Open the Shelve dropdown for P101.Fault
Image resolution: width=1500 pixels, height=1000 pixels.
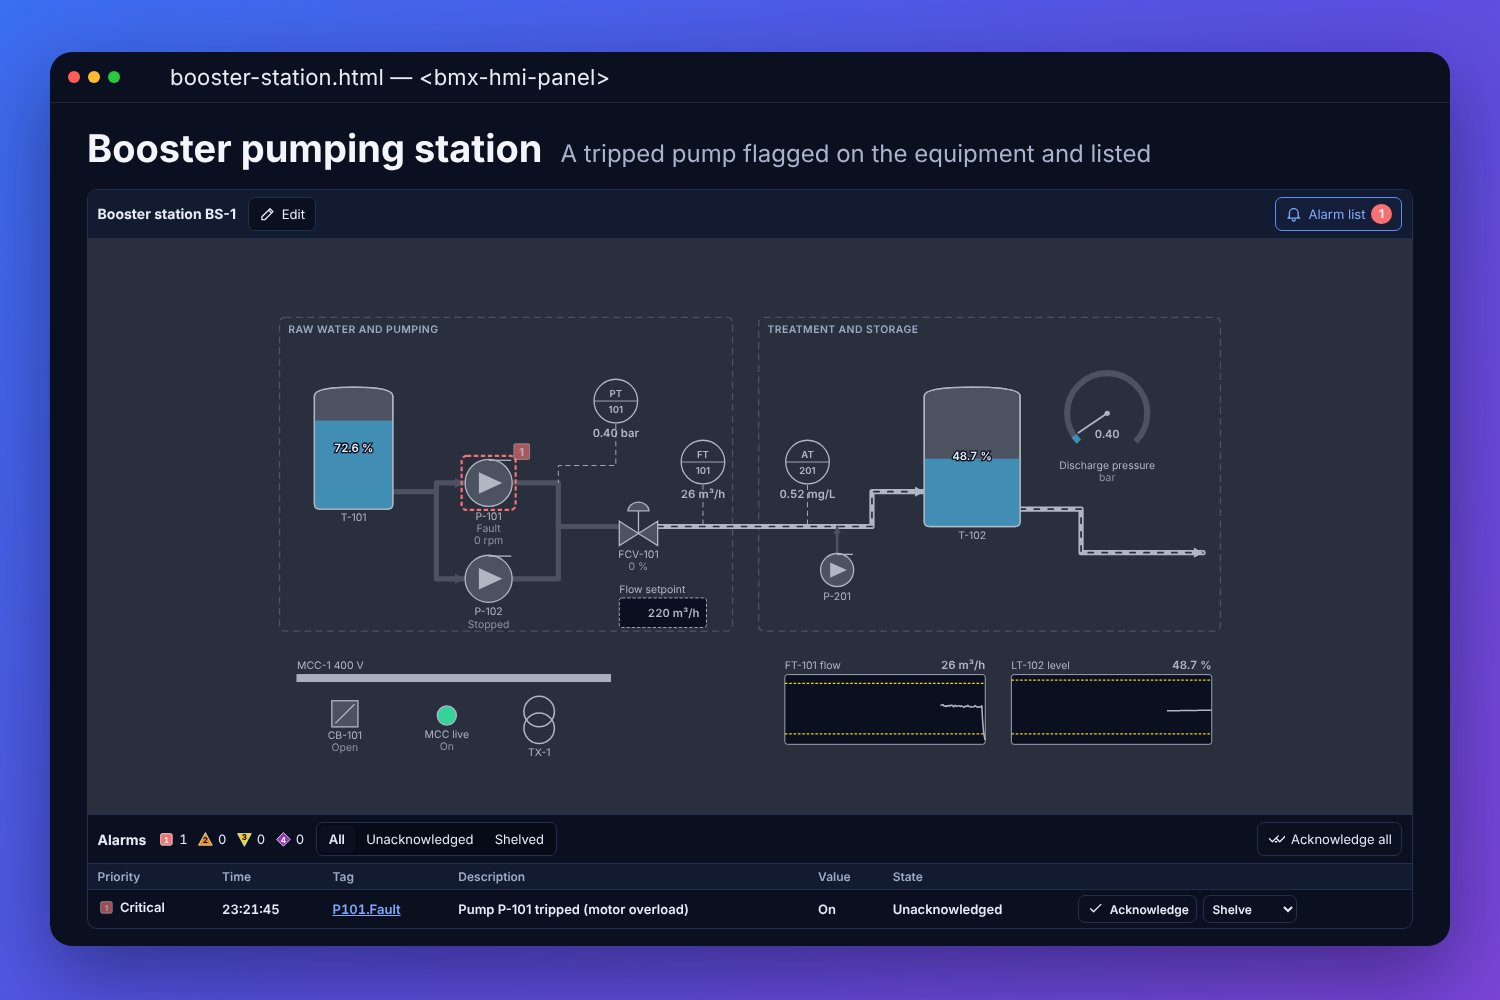[1250, 909]
